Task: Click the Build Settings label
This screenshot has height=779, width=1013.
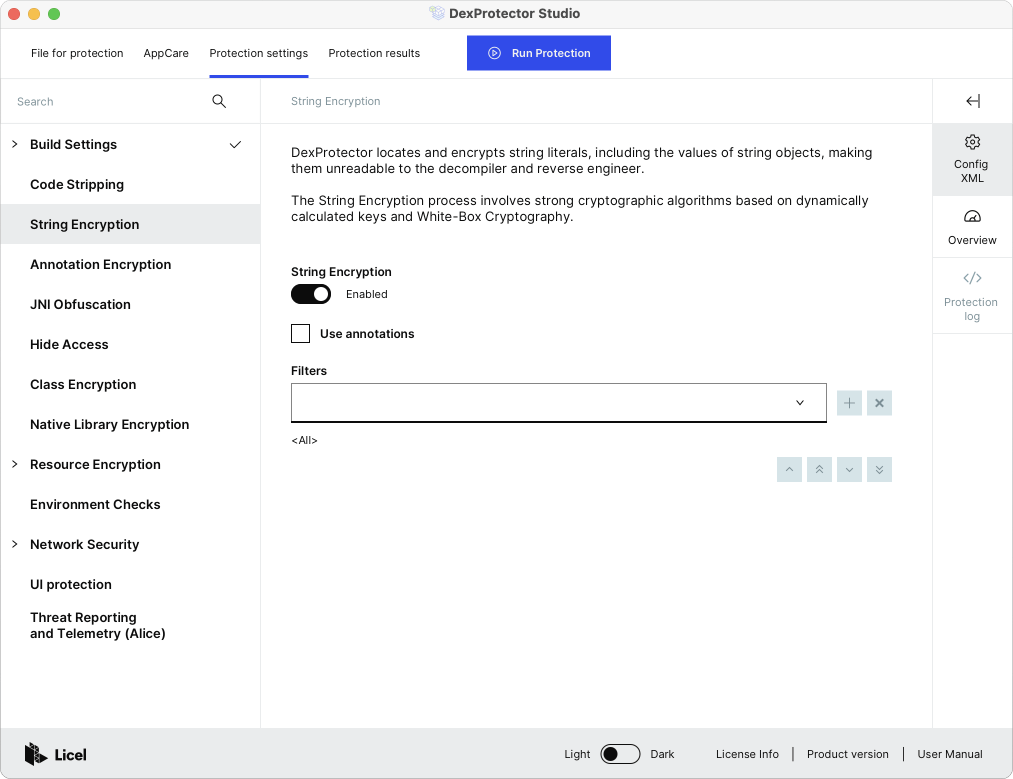Action: (74, 145)
